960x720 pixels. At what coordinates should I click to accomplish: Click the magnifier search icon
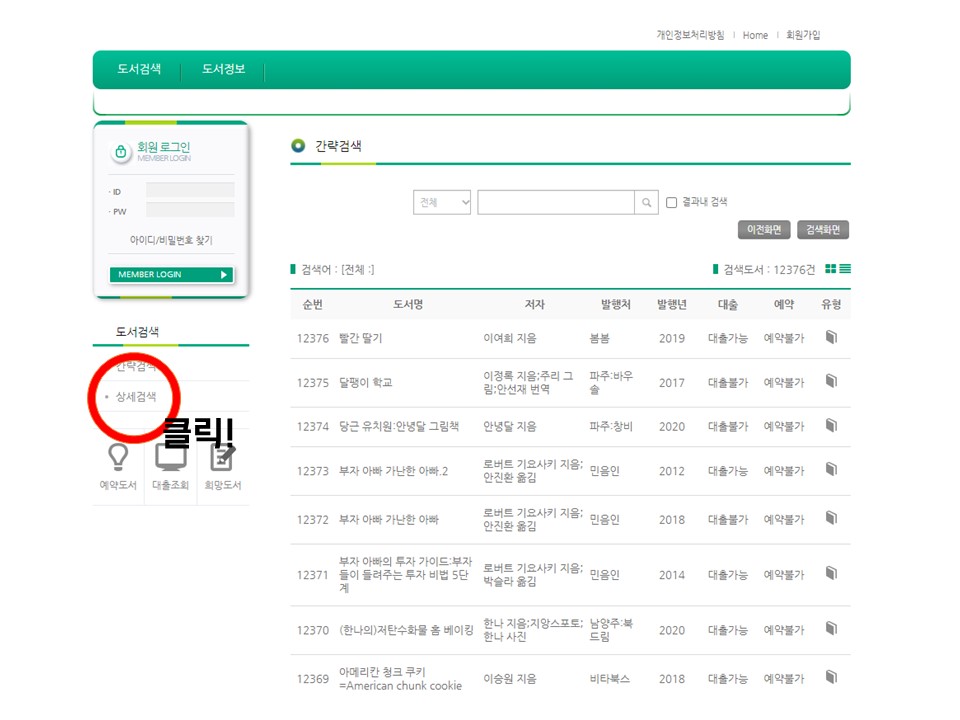648,203
